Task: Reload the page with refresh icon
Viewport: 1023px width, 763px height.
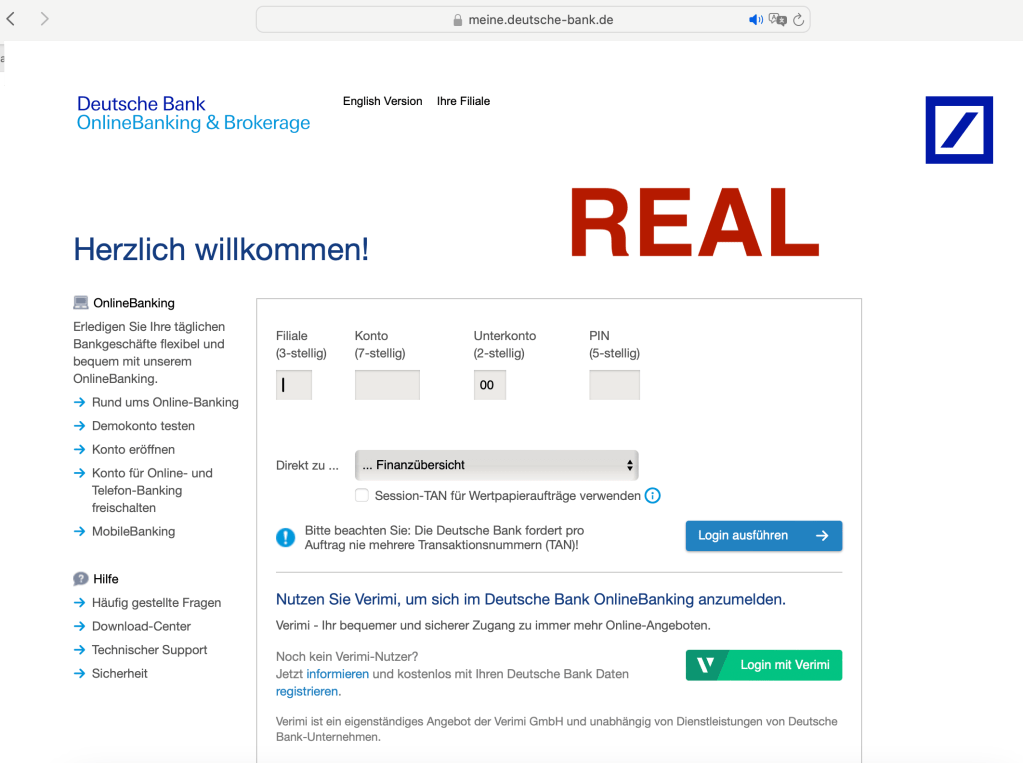Action: click(799, 19)
